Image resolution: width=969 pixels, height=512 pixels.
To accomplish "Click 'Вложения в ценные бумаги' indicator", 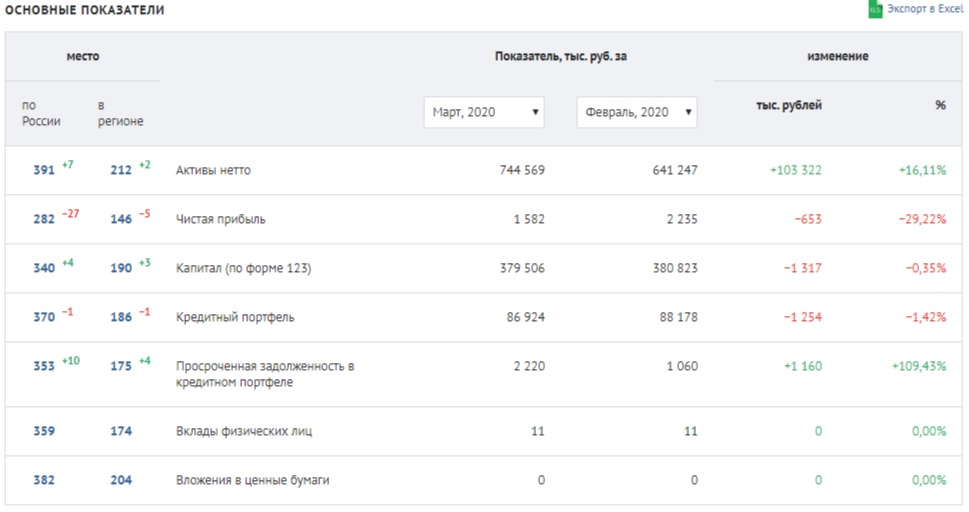I will click(252, 480).
